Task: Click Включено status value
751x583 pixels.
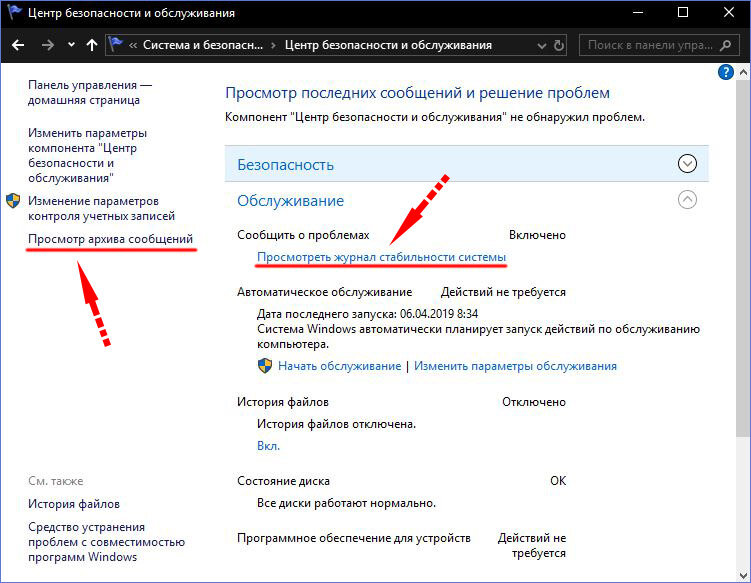Action: point(537,235)
